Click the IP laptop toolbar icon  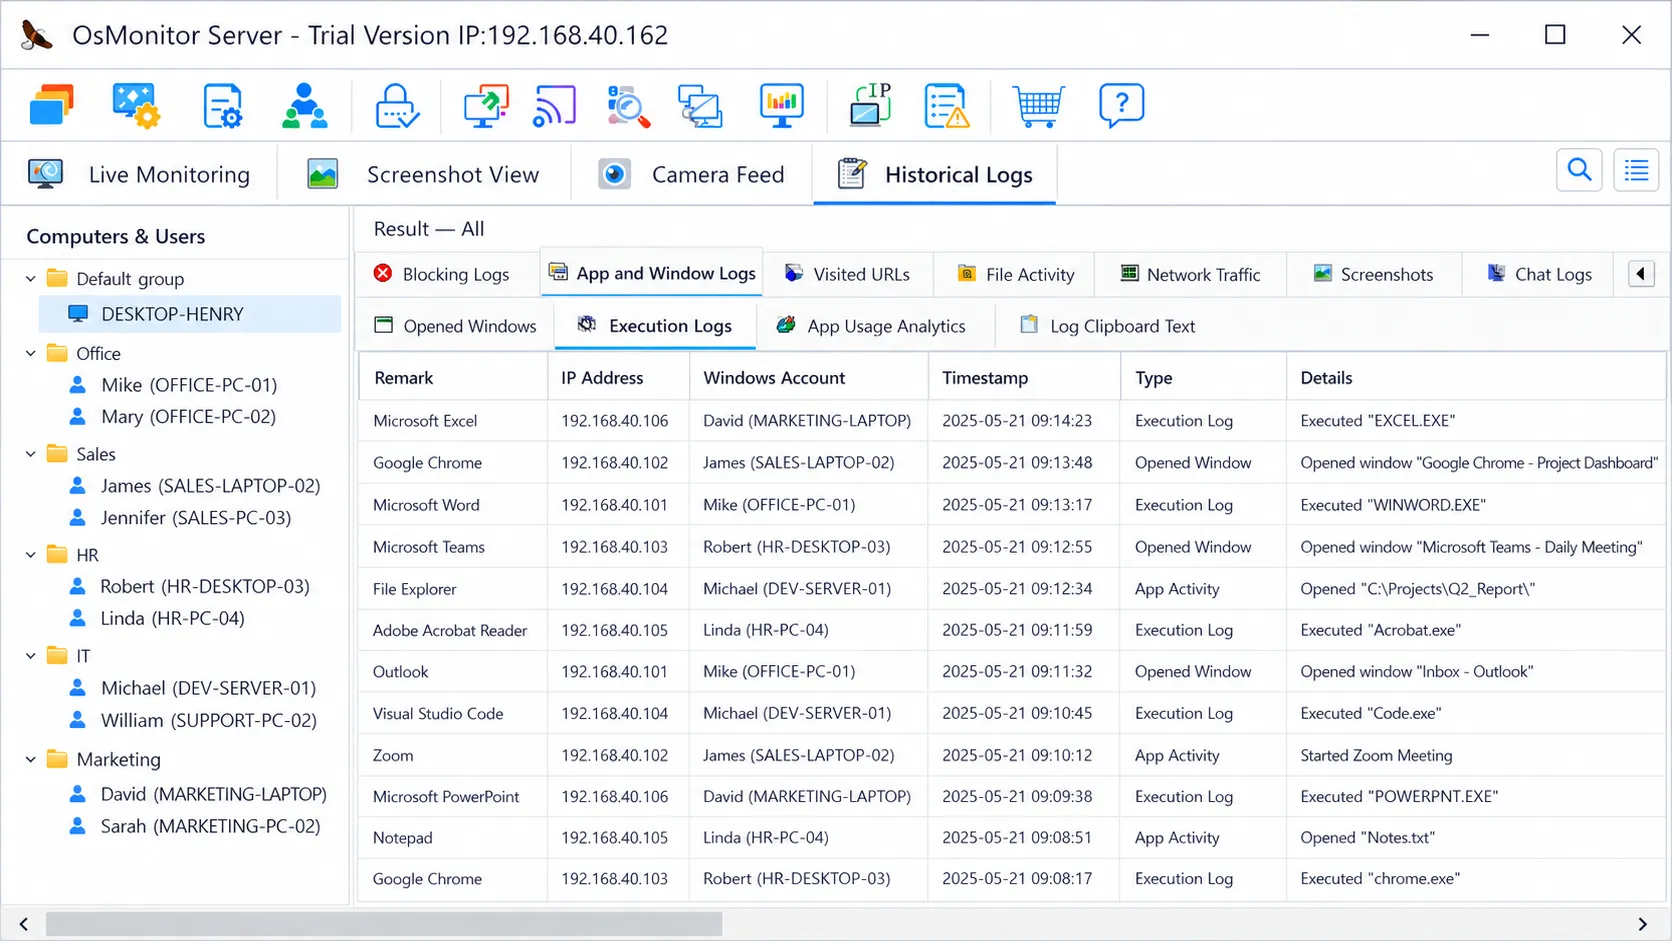(x=870, y=105)
